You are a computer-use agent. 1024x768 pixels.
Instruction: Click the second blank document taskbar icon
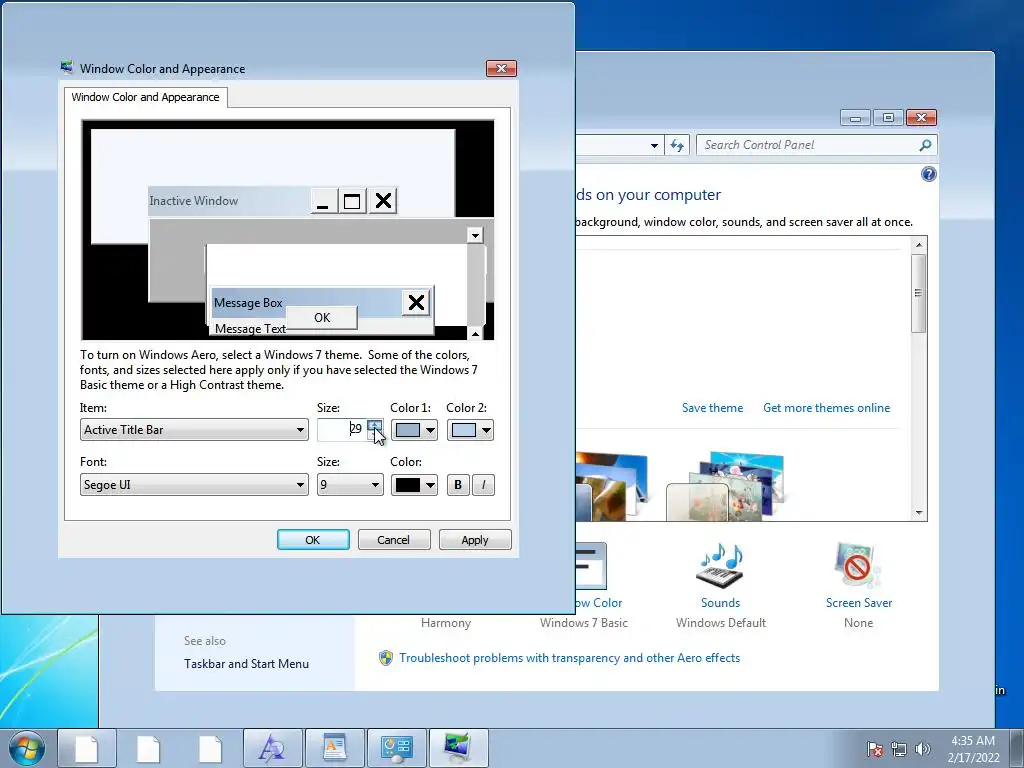pyautogui.click(x=148, y=748)
